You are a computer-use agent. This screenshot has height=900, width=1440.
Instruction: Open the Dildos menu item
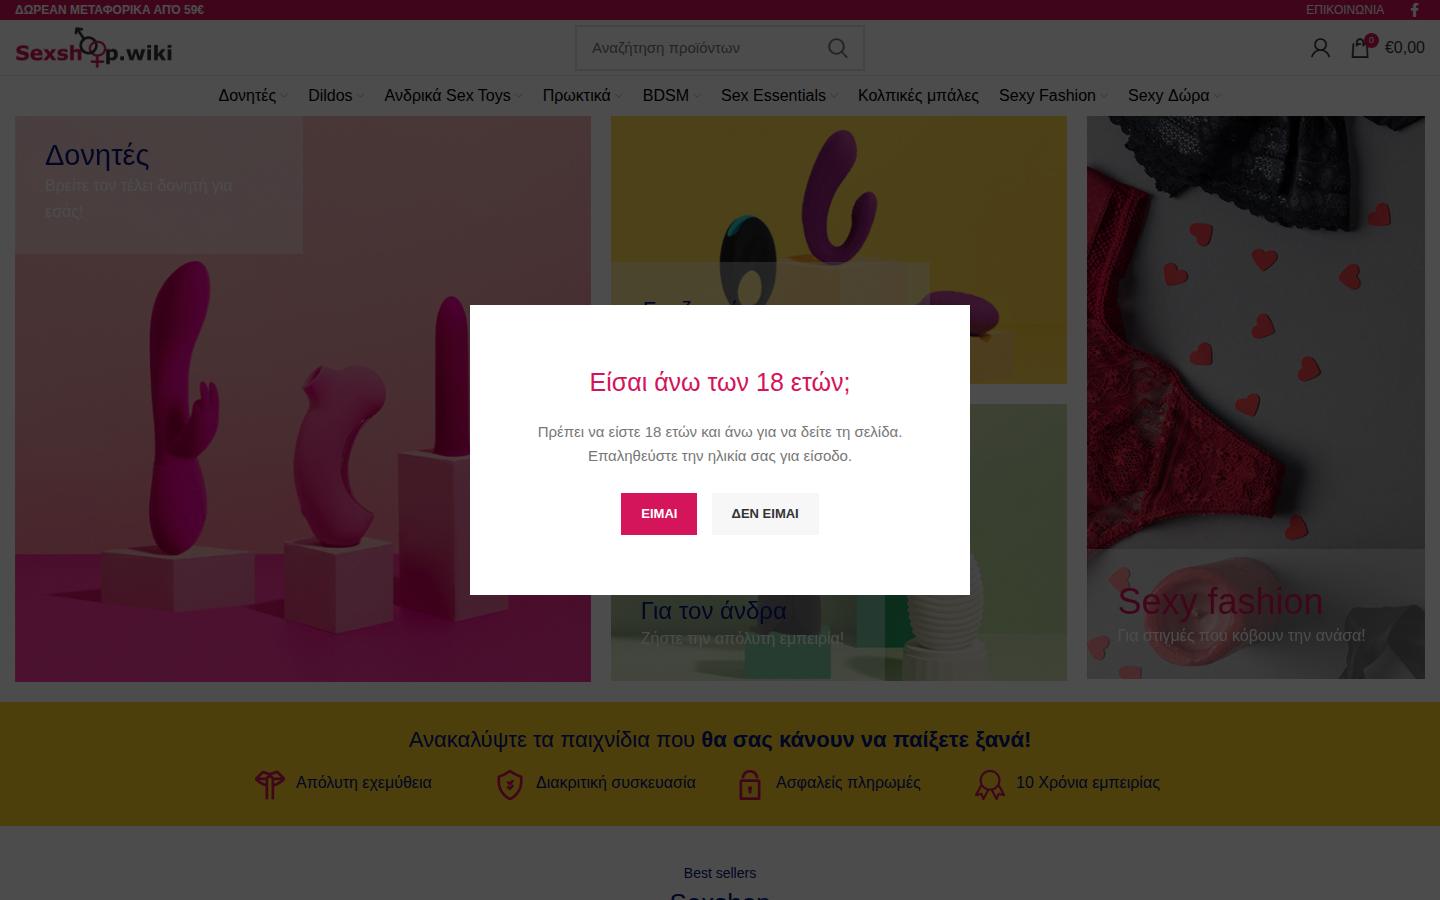click(330, 96)
